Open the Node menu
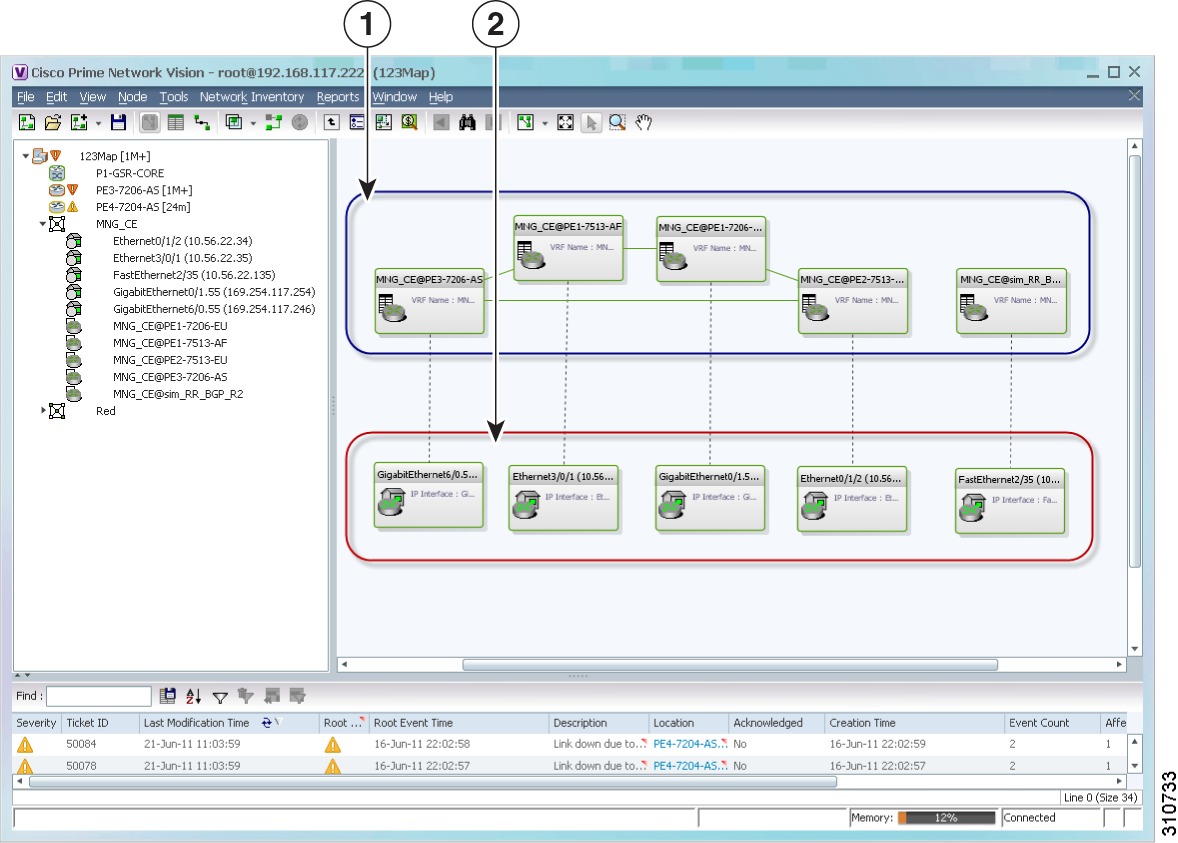Viewport: 1178px width, 843px height. [132, 97]
